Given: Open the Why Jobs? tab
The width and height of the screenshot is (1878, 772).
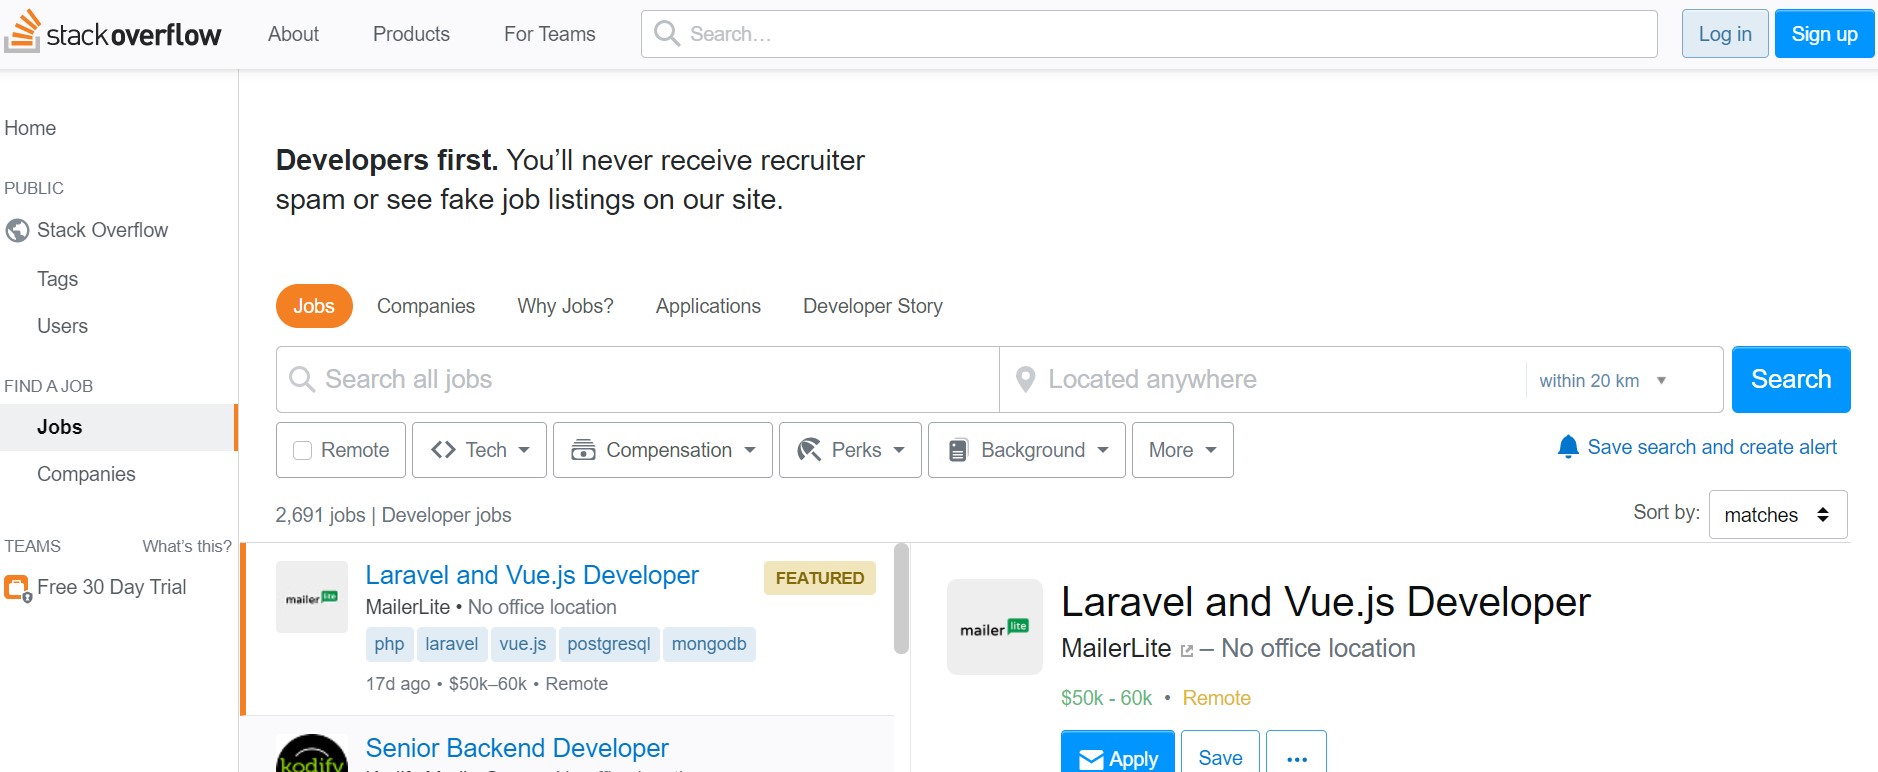Looking at the screenshot, I should tap(565, 306).
